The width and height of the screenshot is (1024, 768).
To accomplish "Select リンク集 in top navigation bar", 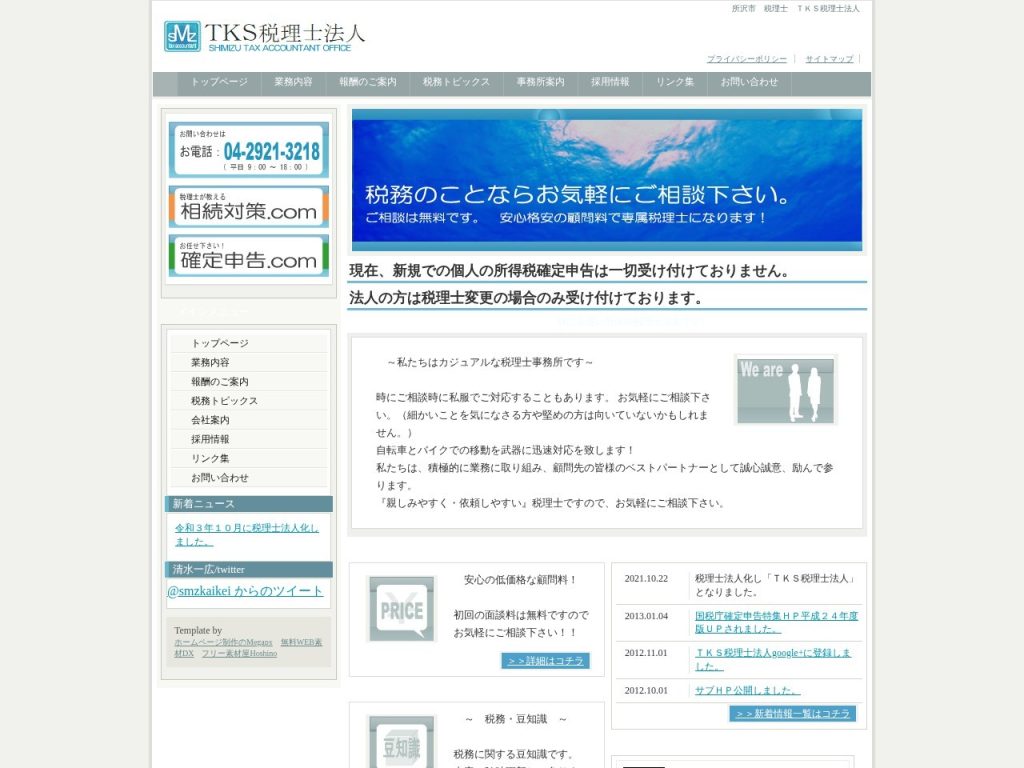I will click(x=675, y=82).
